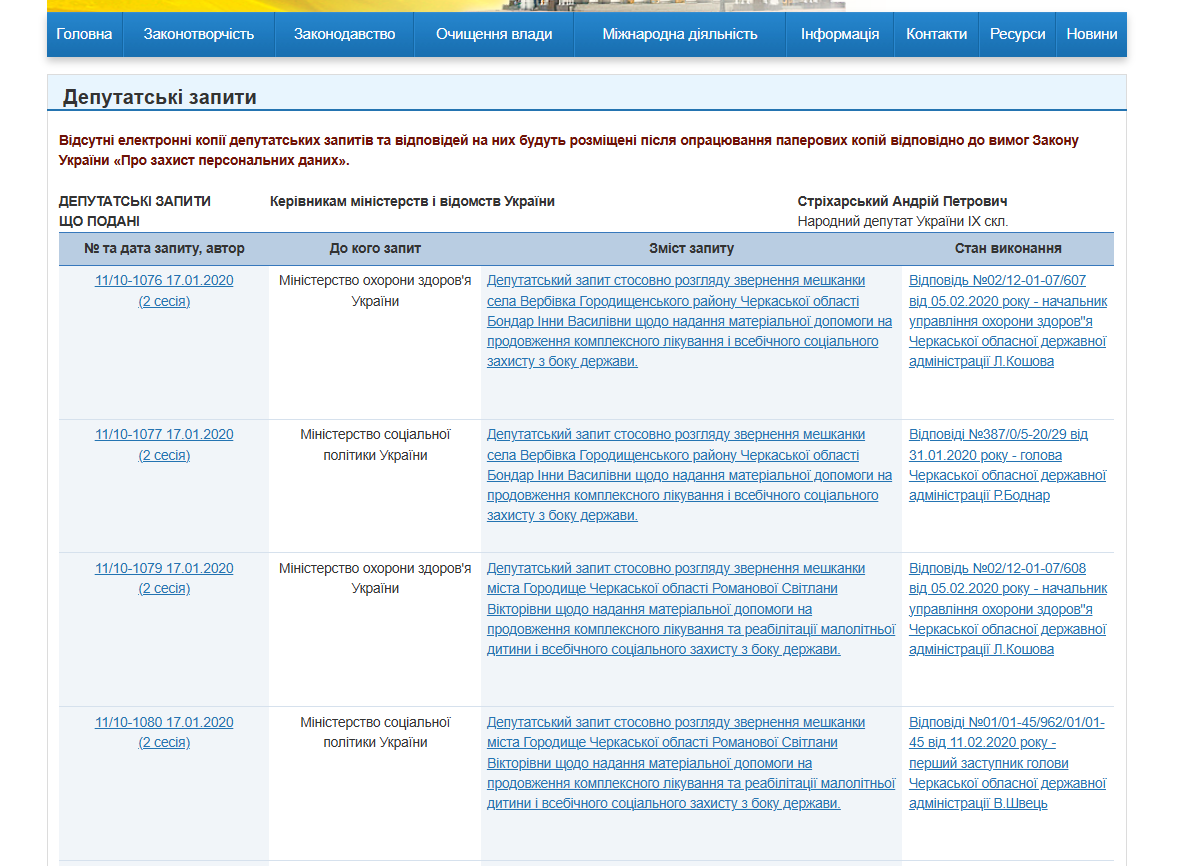Open request 11/10-1080 17.01.2020 link
1186x866 pixels.
[164, 732]
